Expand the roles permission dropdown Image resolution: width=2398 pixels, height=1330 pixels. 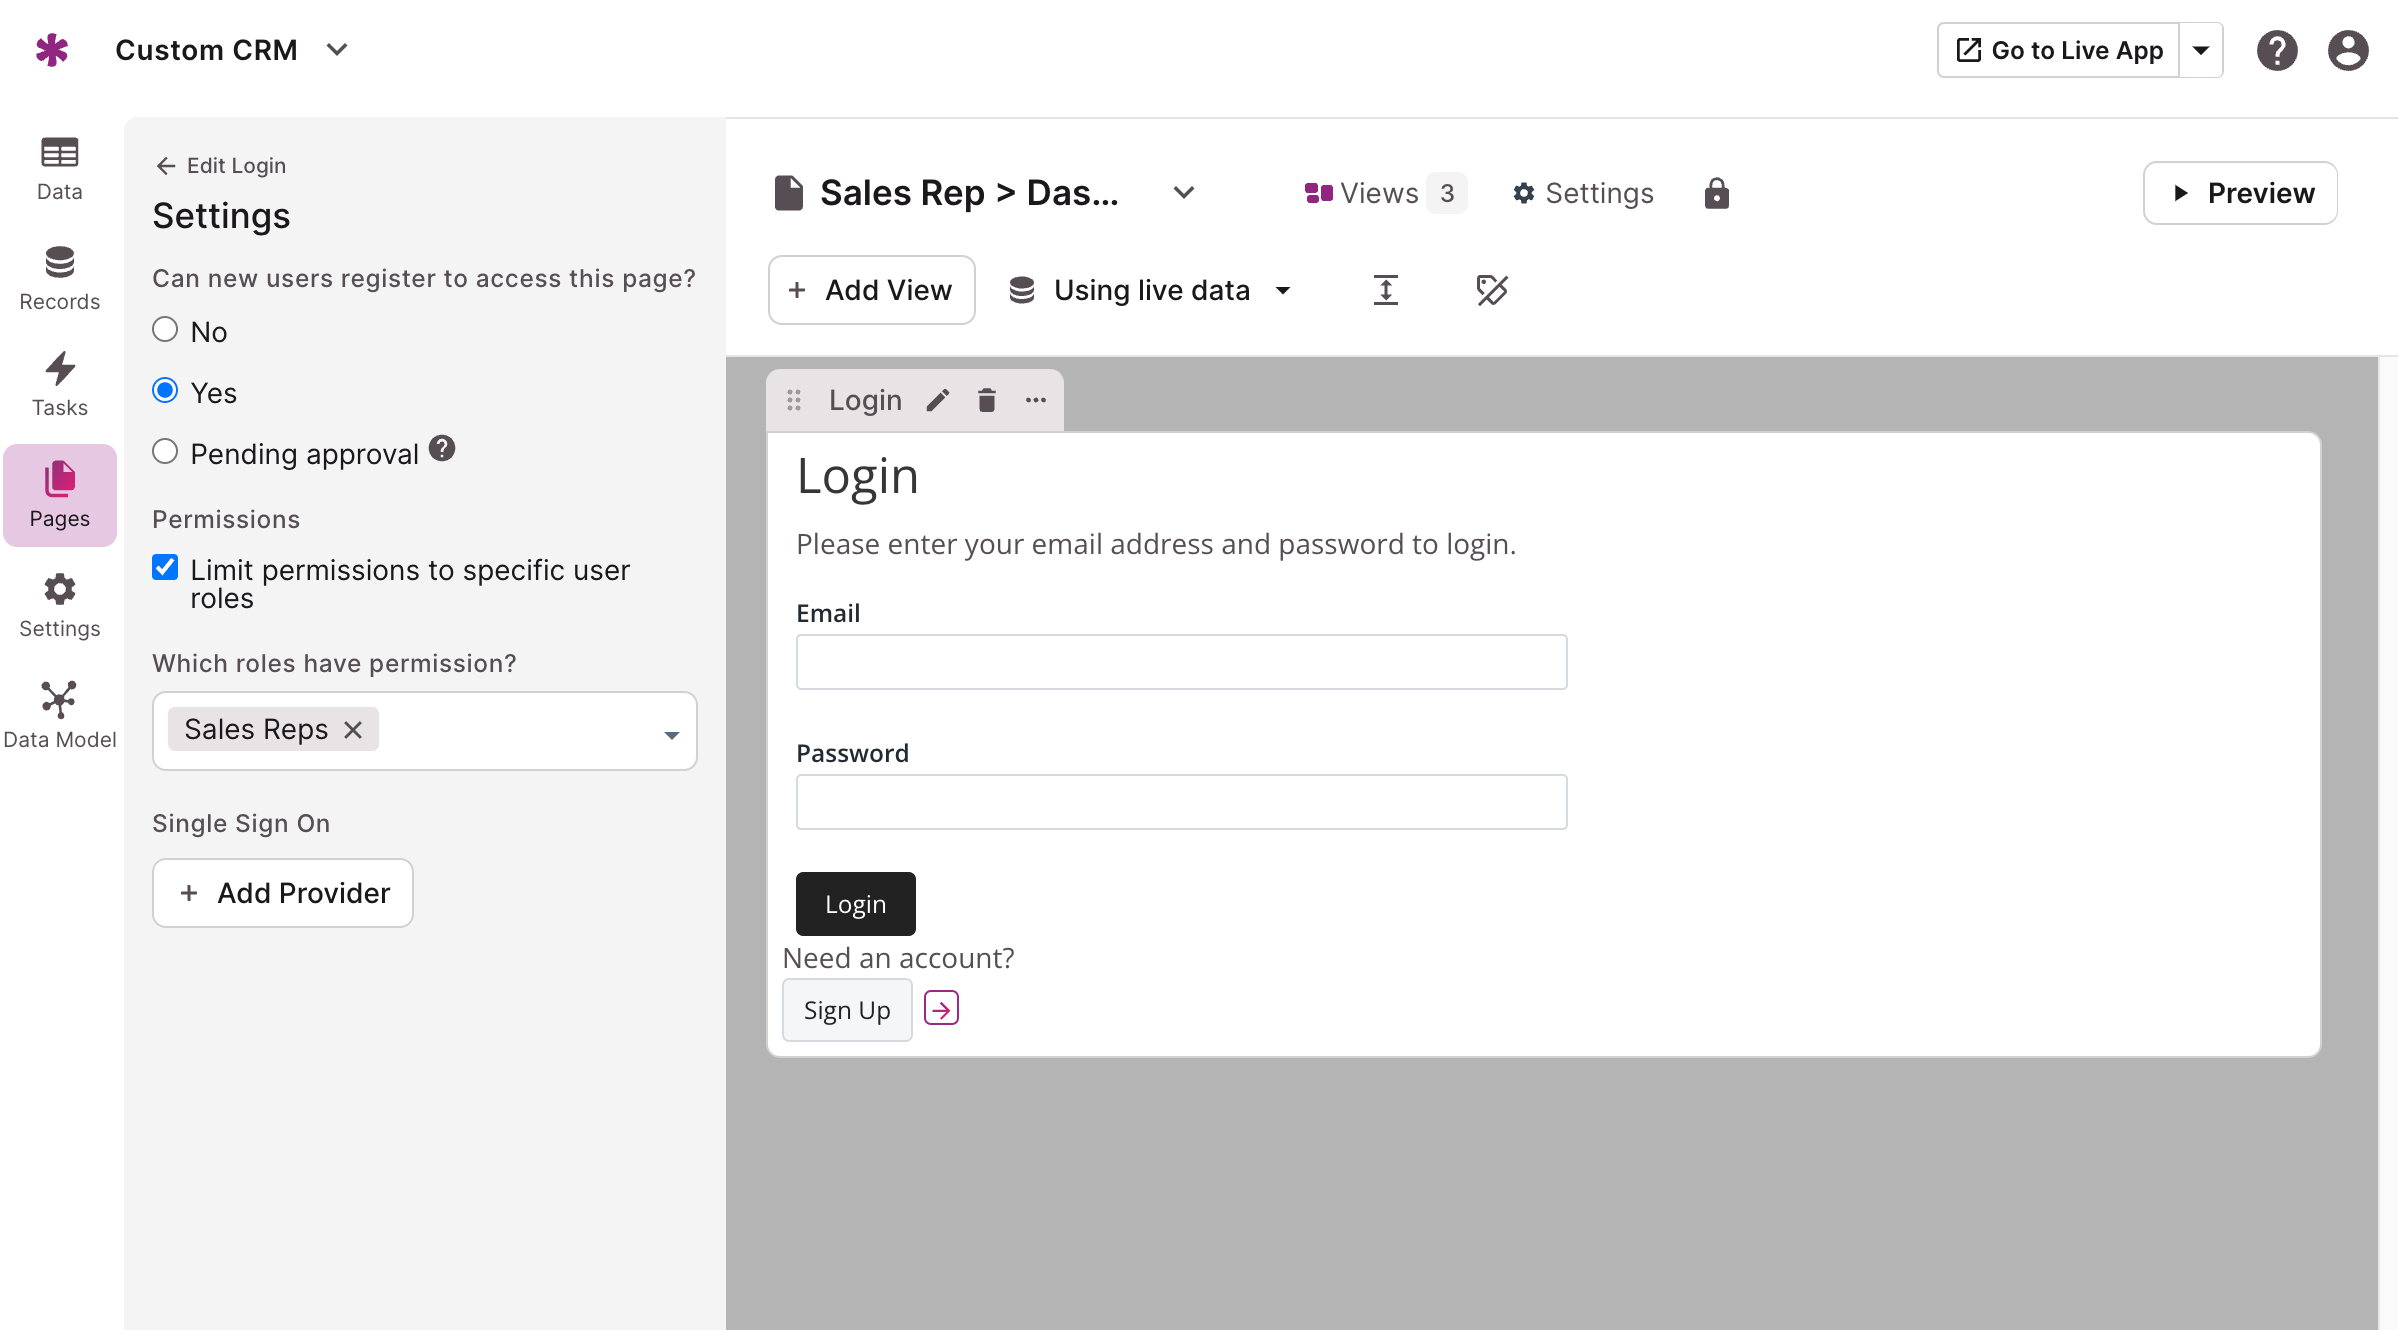(x=672, y=734)
